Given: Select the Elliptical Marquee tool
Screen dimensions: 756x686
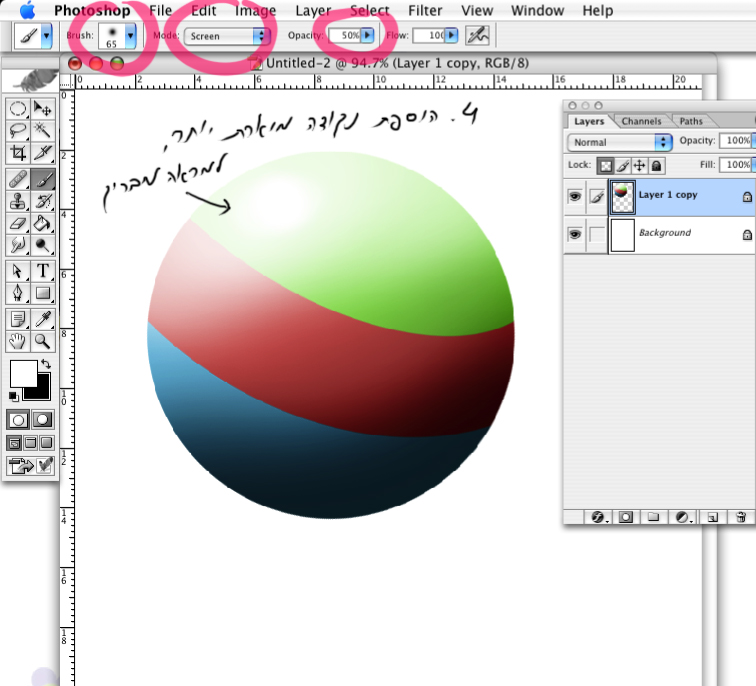Looking at the screenshot, I should pyautogui.click(x=18, y=109).
